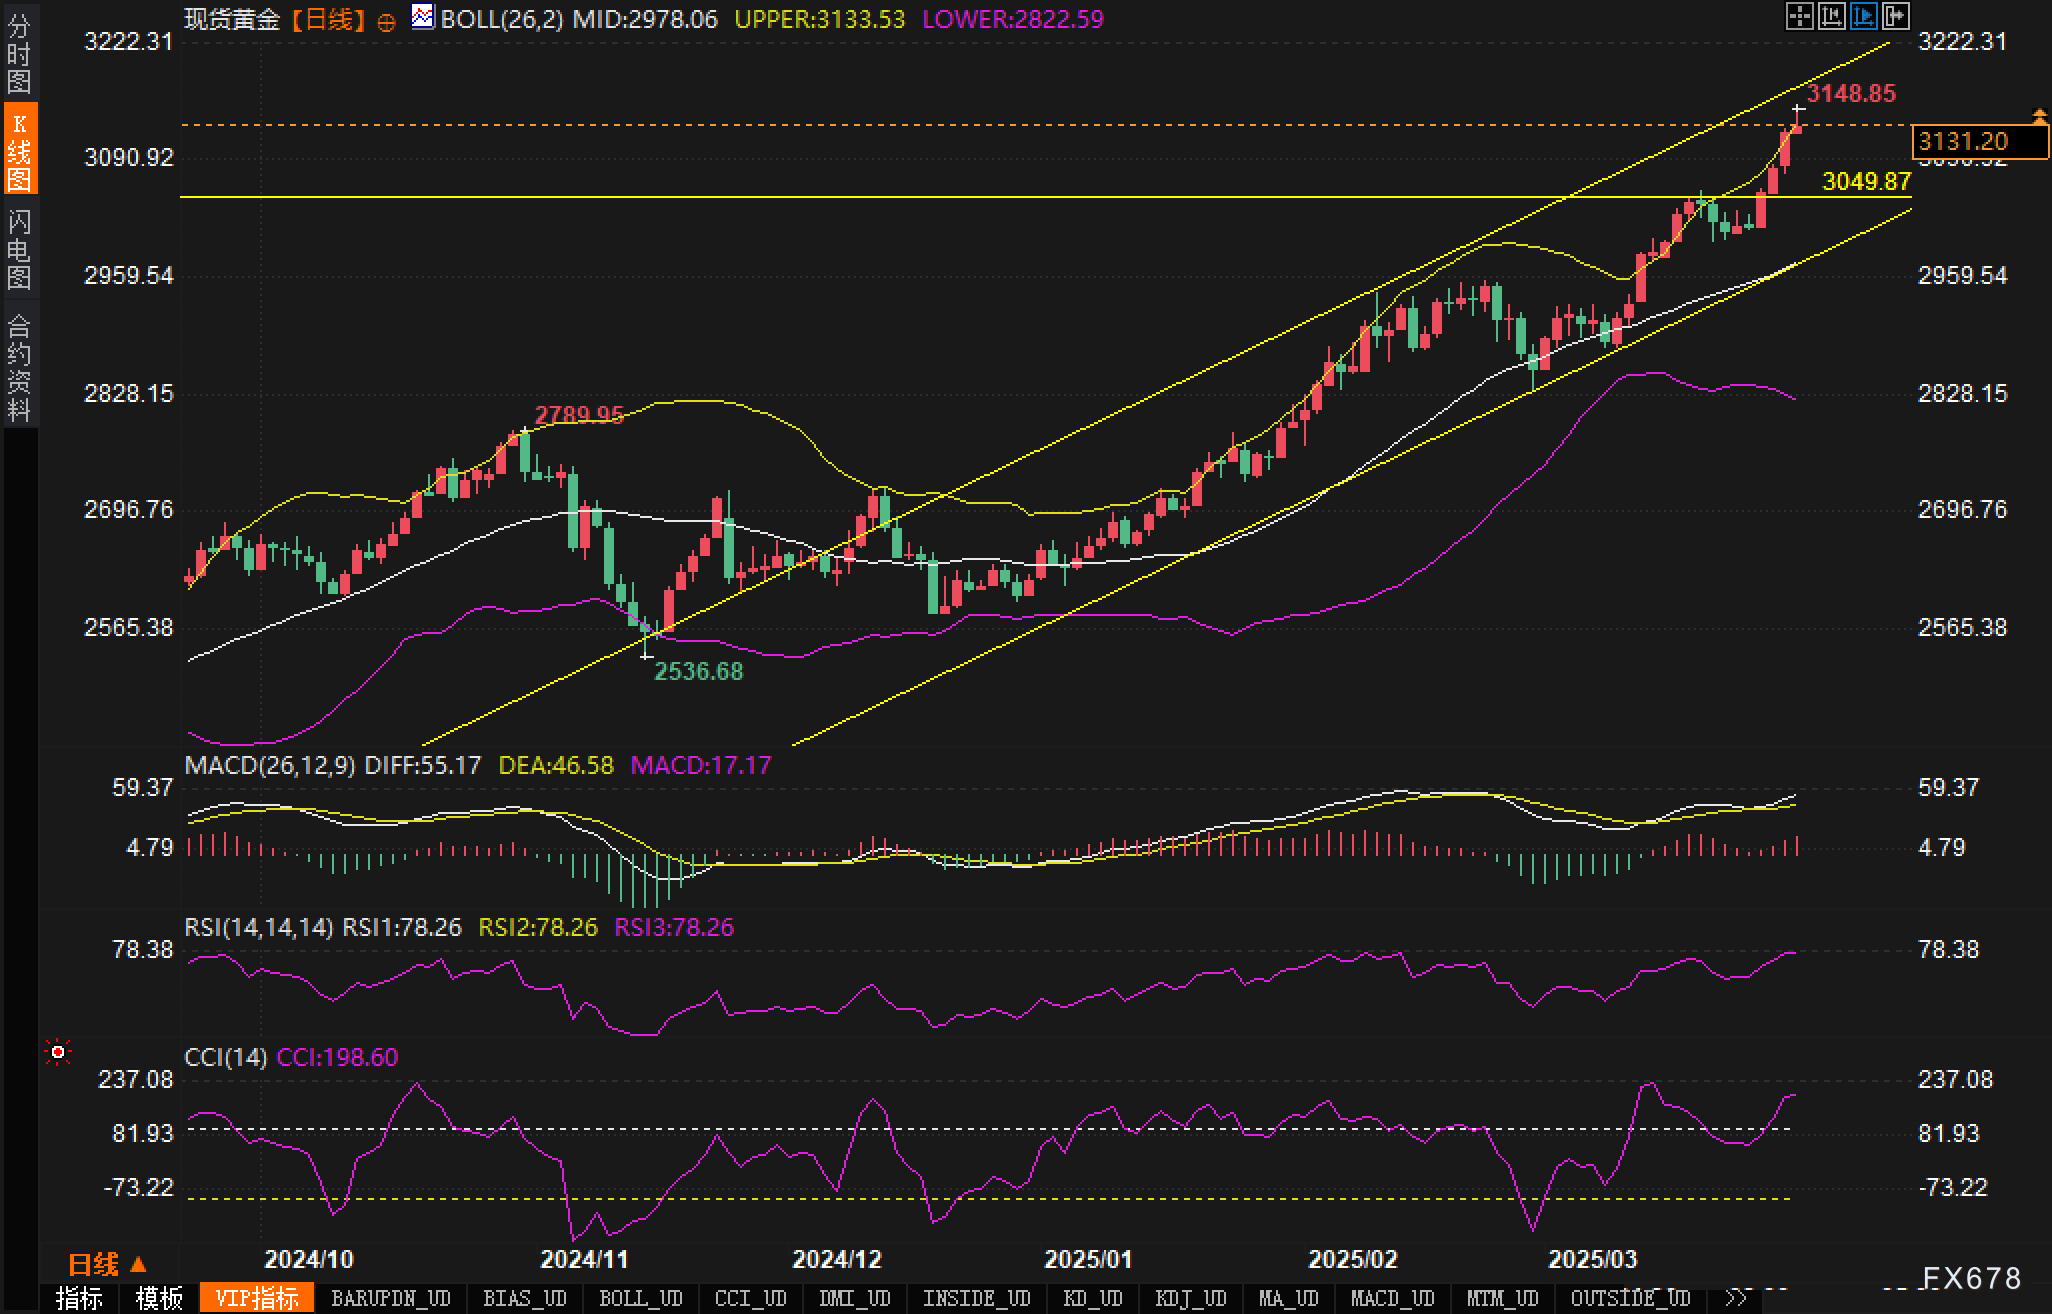This screenshot has width=2052, height=1314.
Task: Toggle the VIP指标 tab
Action: point(257,1298)
